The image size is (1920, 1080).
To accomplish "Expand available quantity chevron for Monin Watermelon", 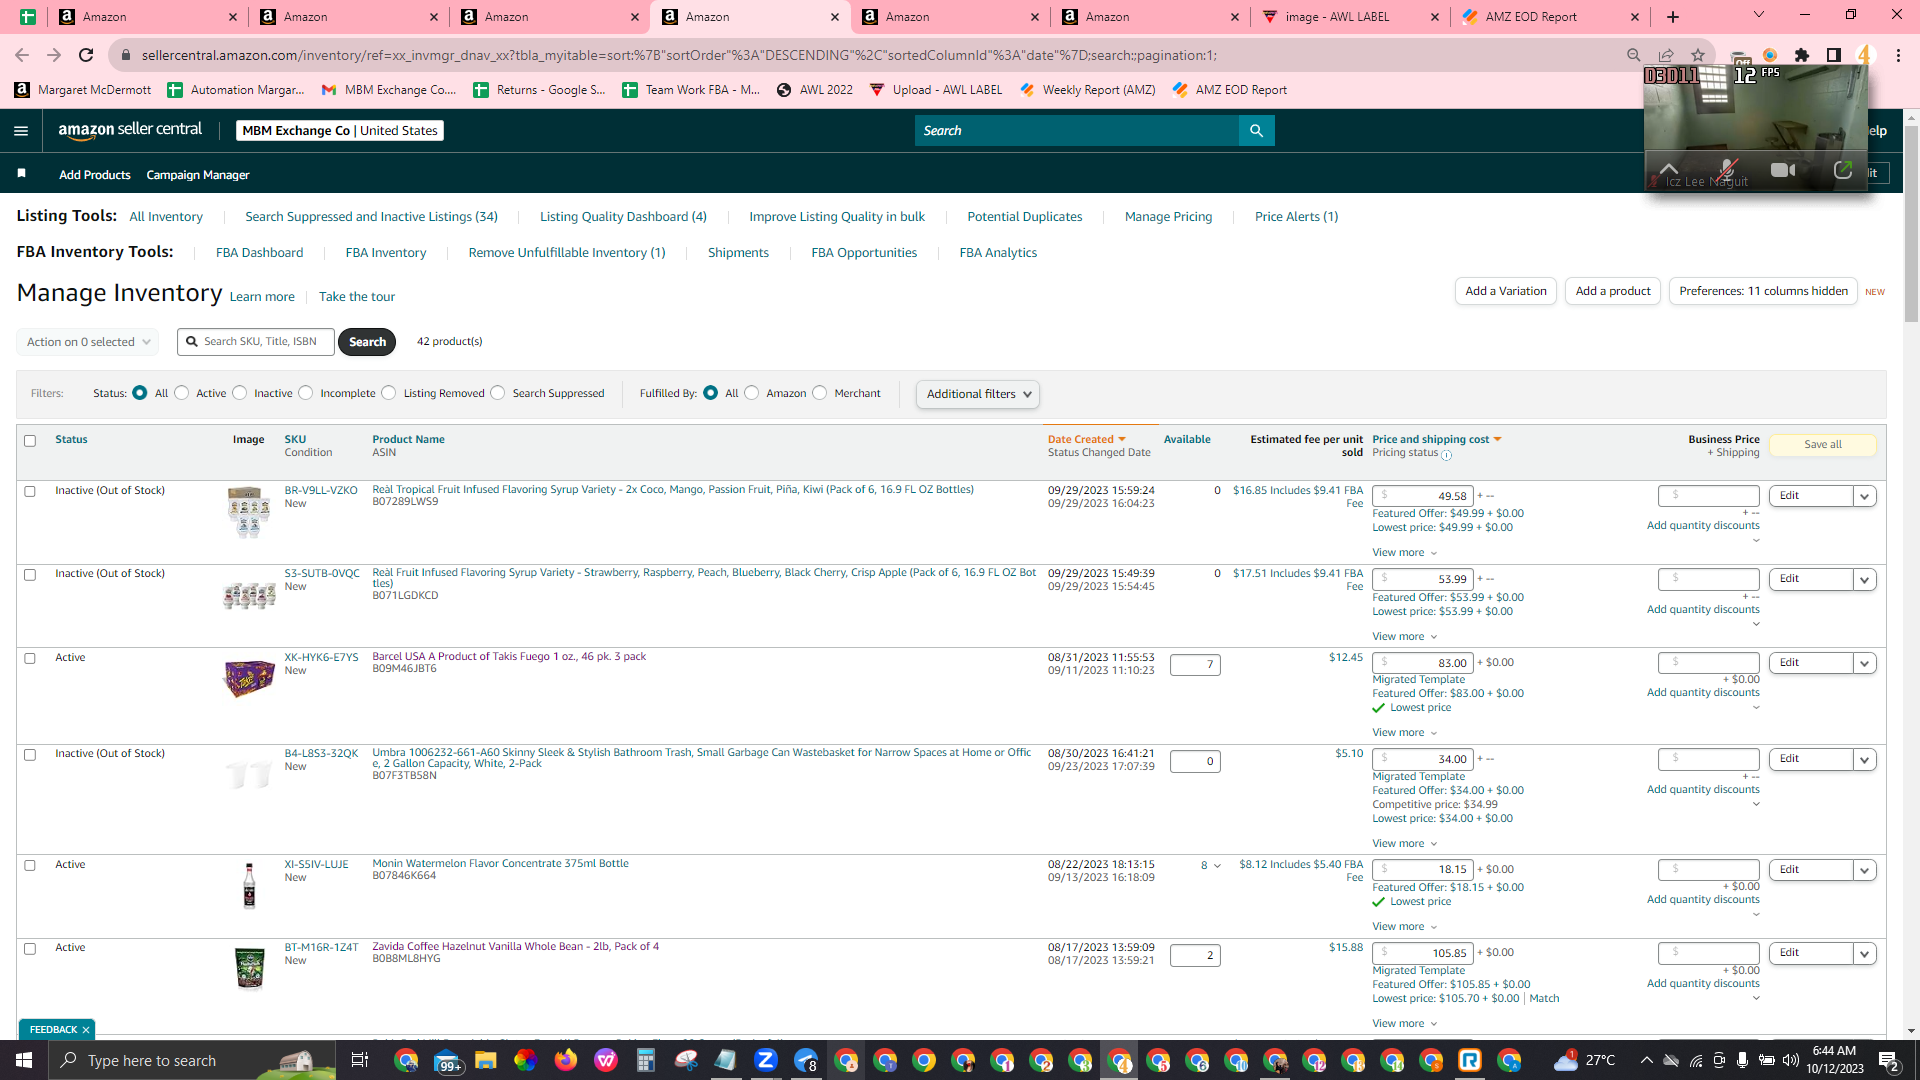I will [1217, 866].
